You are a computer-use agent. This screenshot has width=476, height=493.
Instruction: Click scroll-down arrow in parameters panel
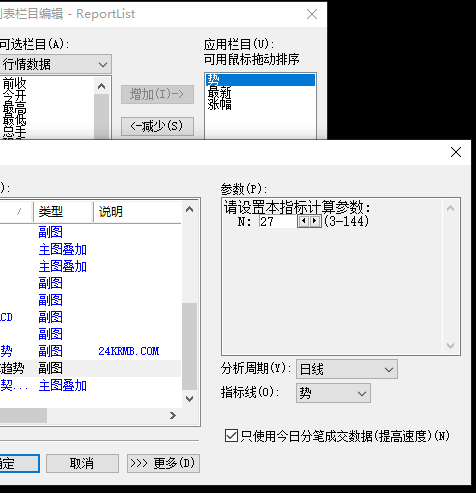(x=450, y=345)
